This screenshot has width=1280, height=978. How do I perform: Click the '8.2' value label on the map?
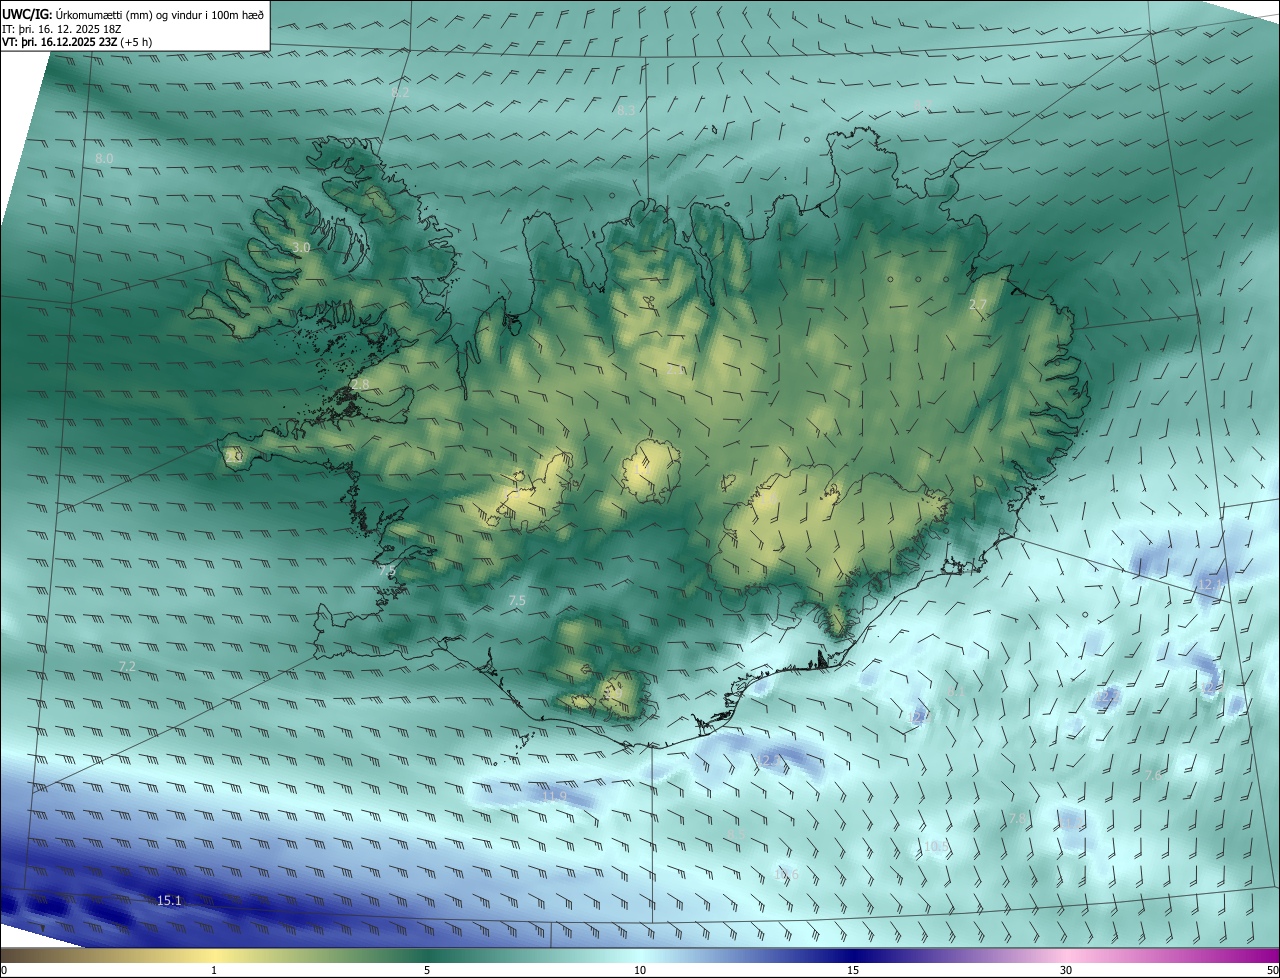tap(400, 92)
